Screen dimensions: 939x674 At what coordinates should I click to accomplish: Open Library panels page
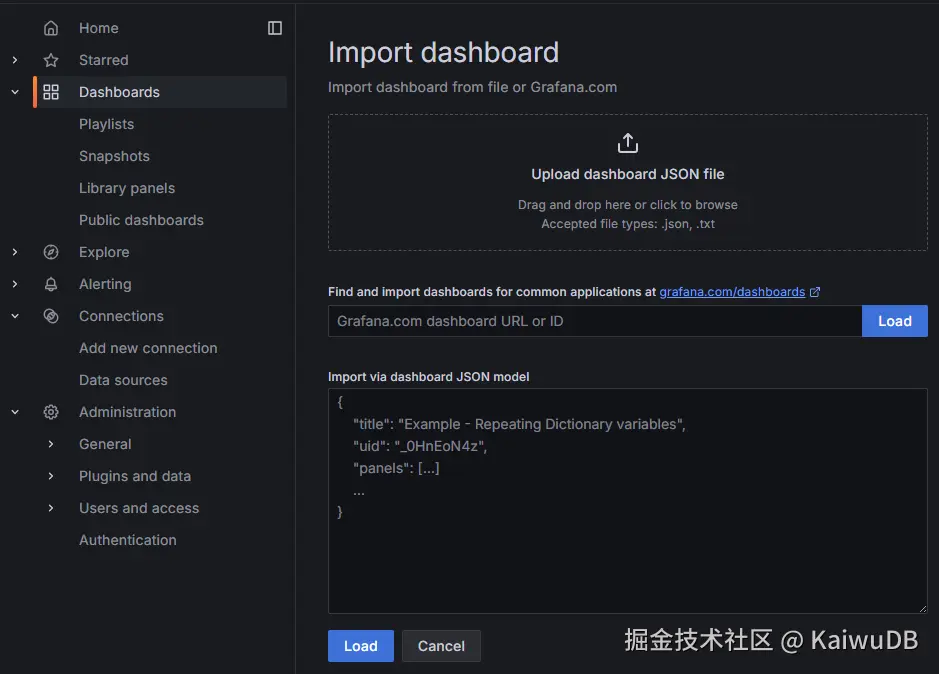coord(127,188)
